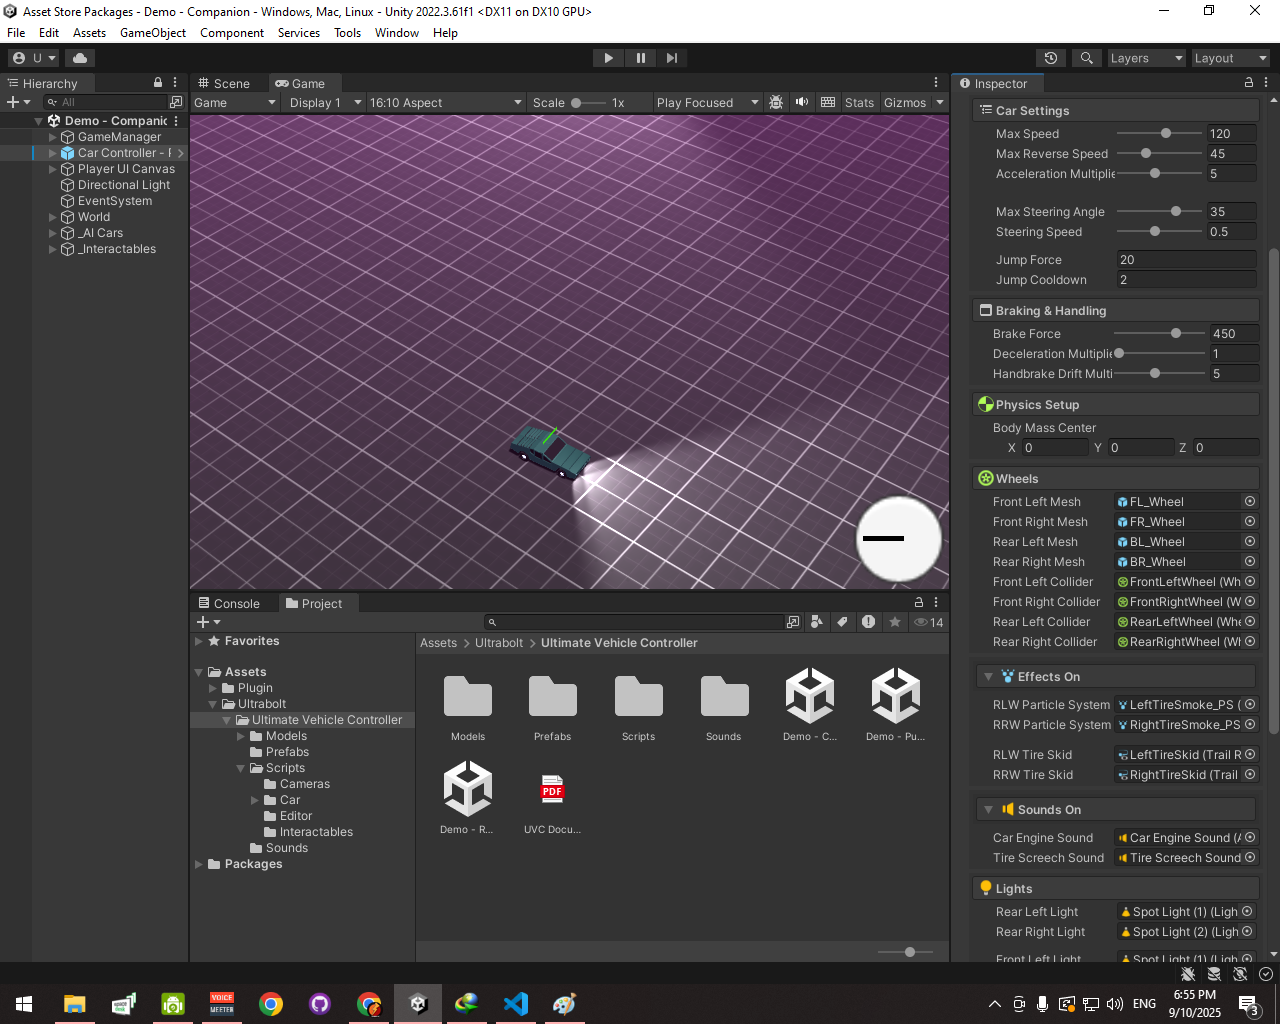The height and width of the screenshot is (1024, 1280).
Task: Expand the GameManager object in Hierarchy
Action: [53, 137]
